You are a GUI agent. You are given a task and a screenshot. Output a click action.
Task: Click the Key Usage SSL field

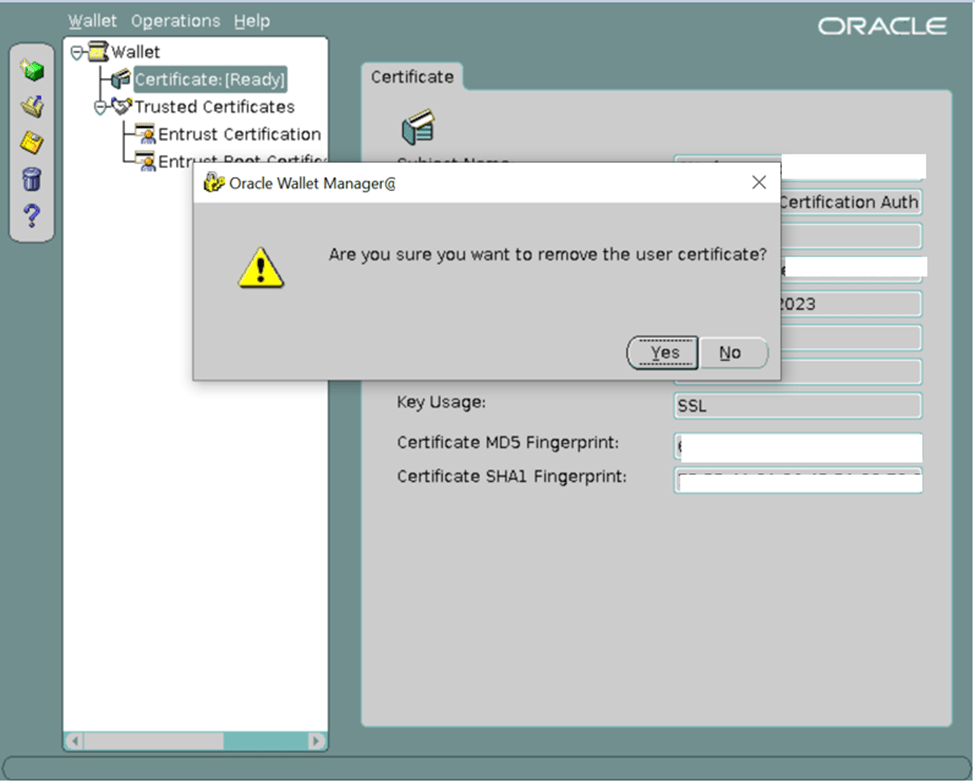click(x=797, y=406)
